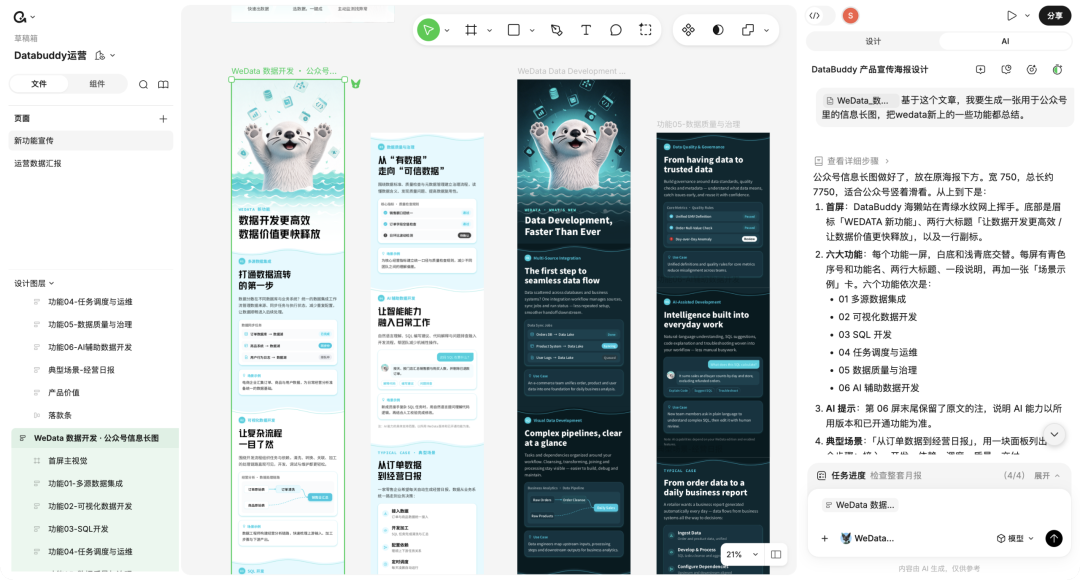Image resolution: width=1080 pixels, height=580 pixels.
Task: Switch to the 文件 tab
Action: click(x=39, y=84)
